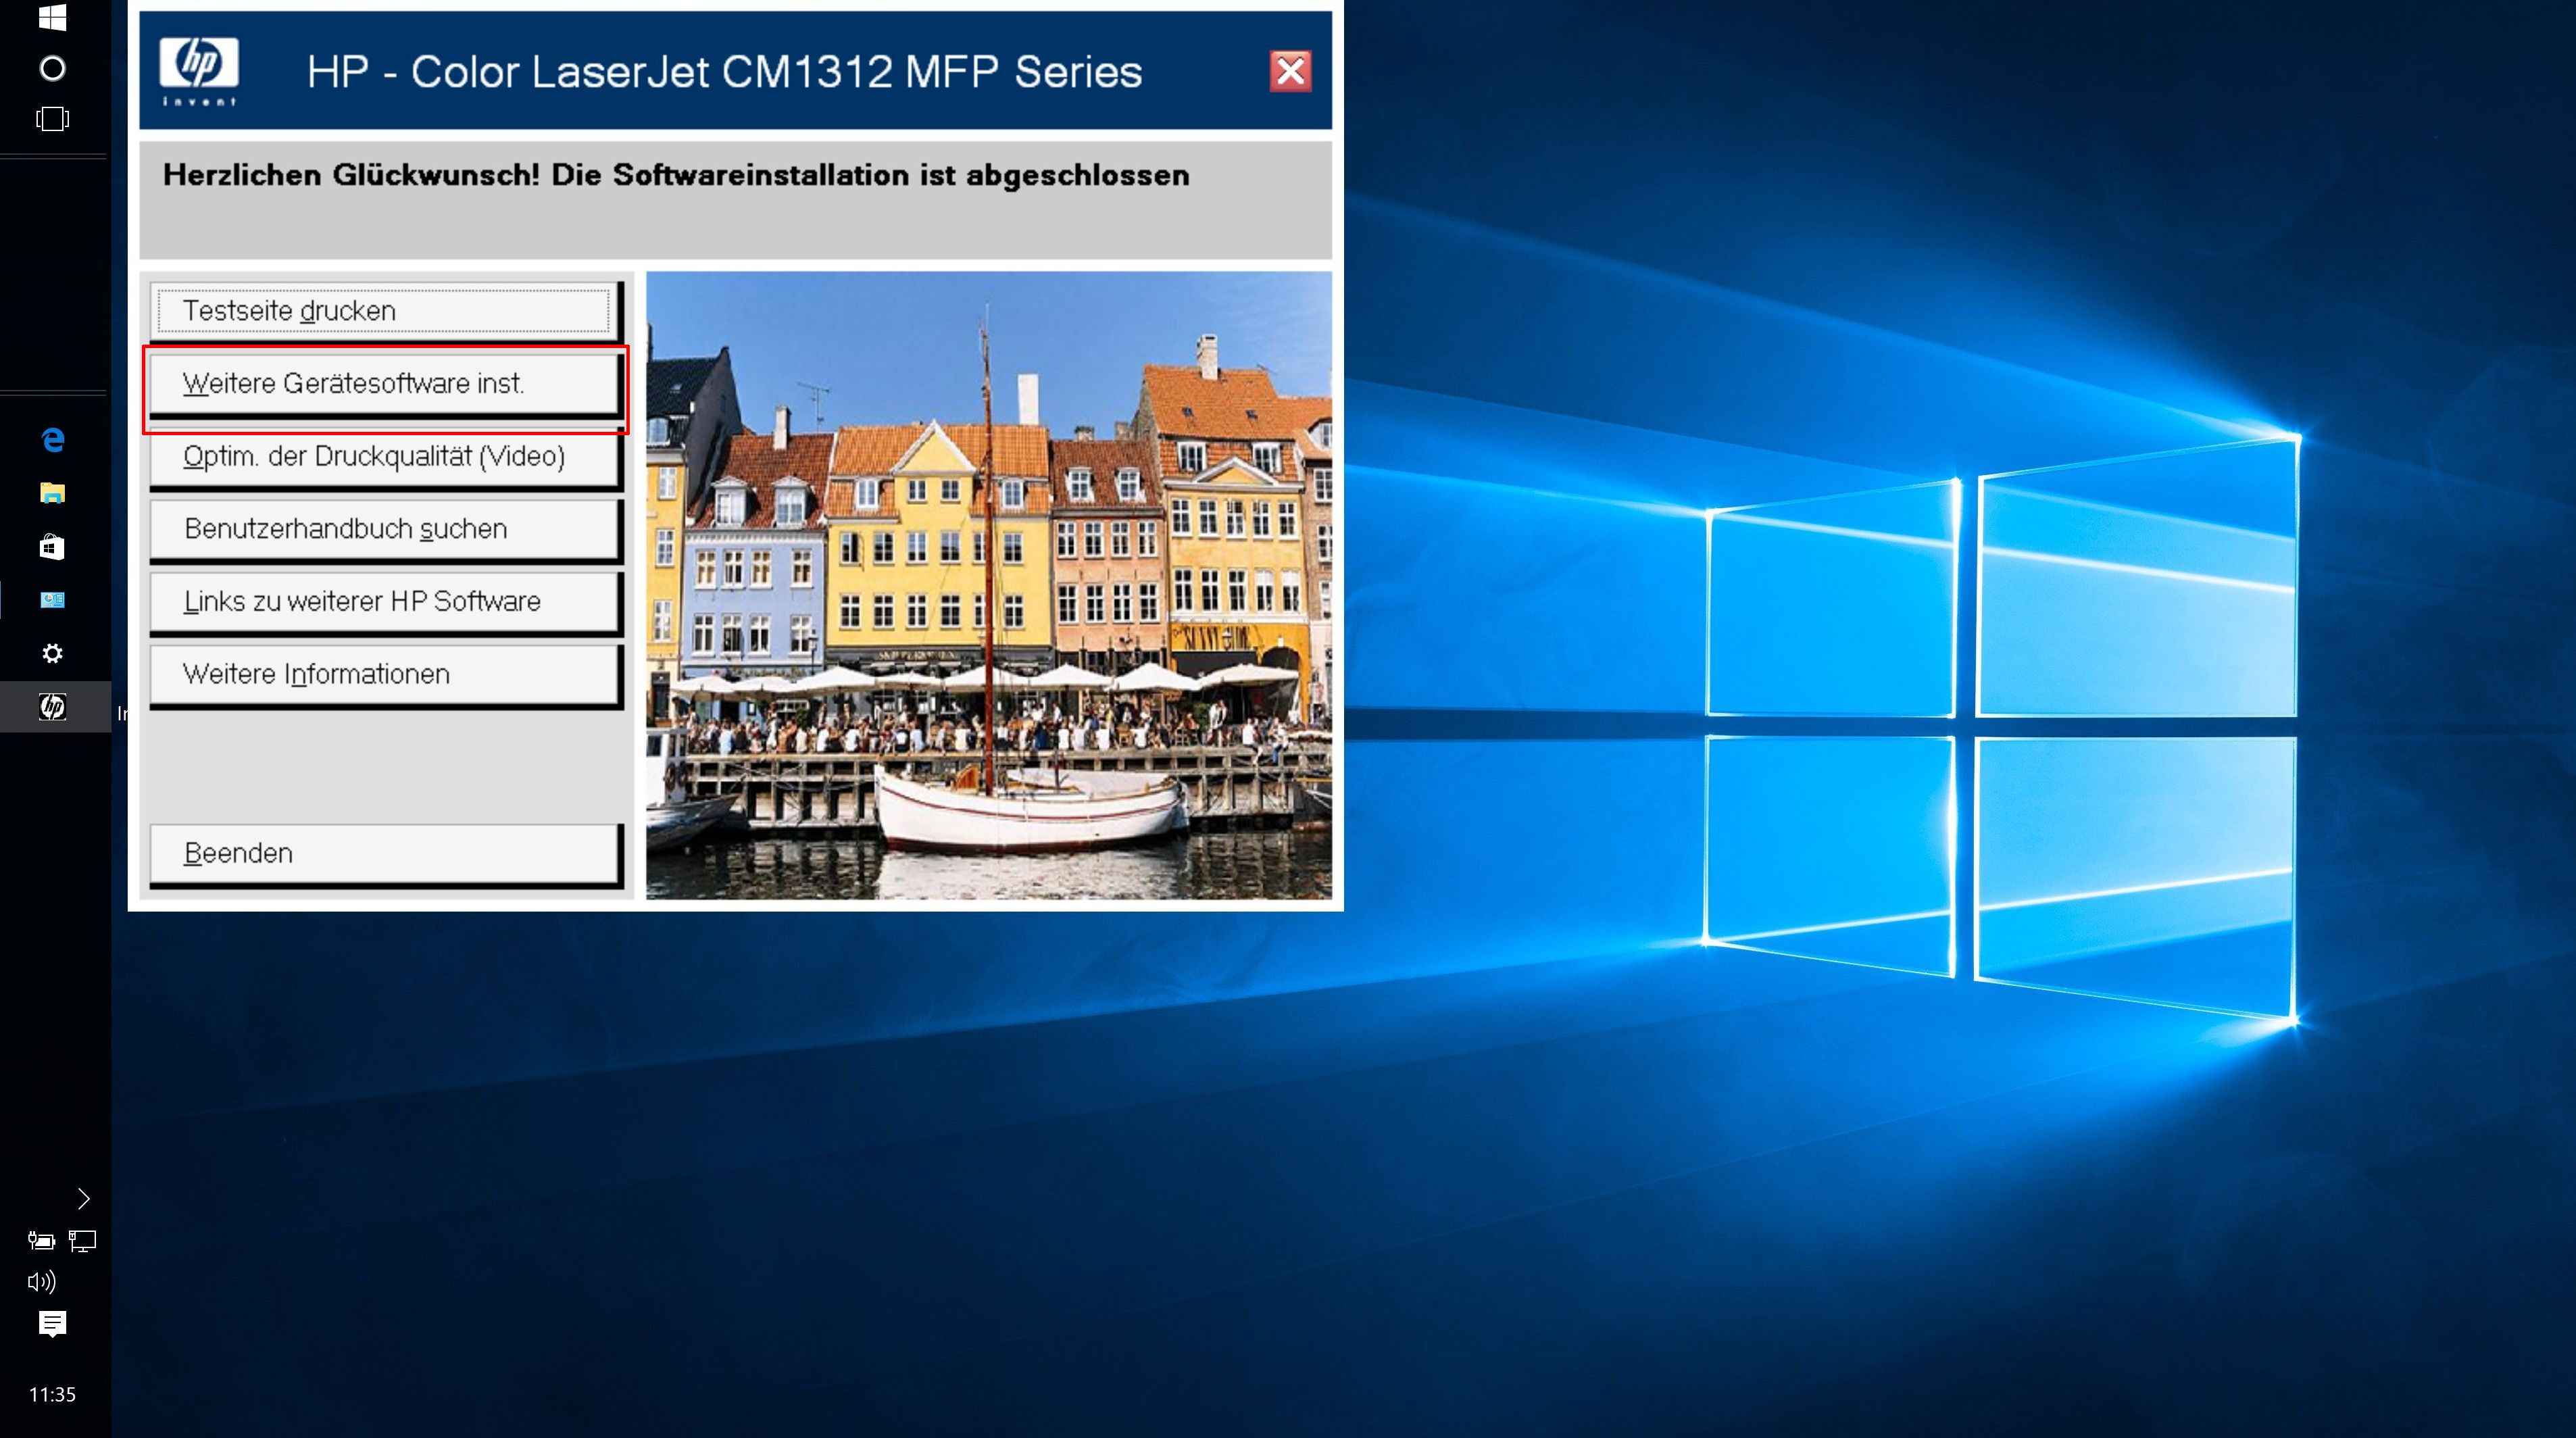Launch Microsoft Store taskbar icon
This screenshot has width=2576, height=1438.
[x=53, y=547]
